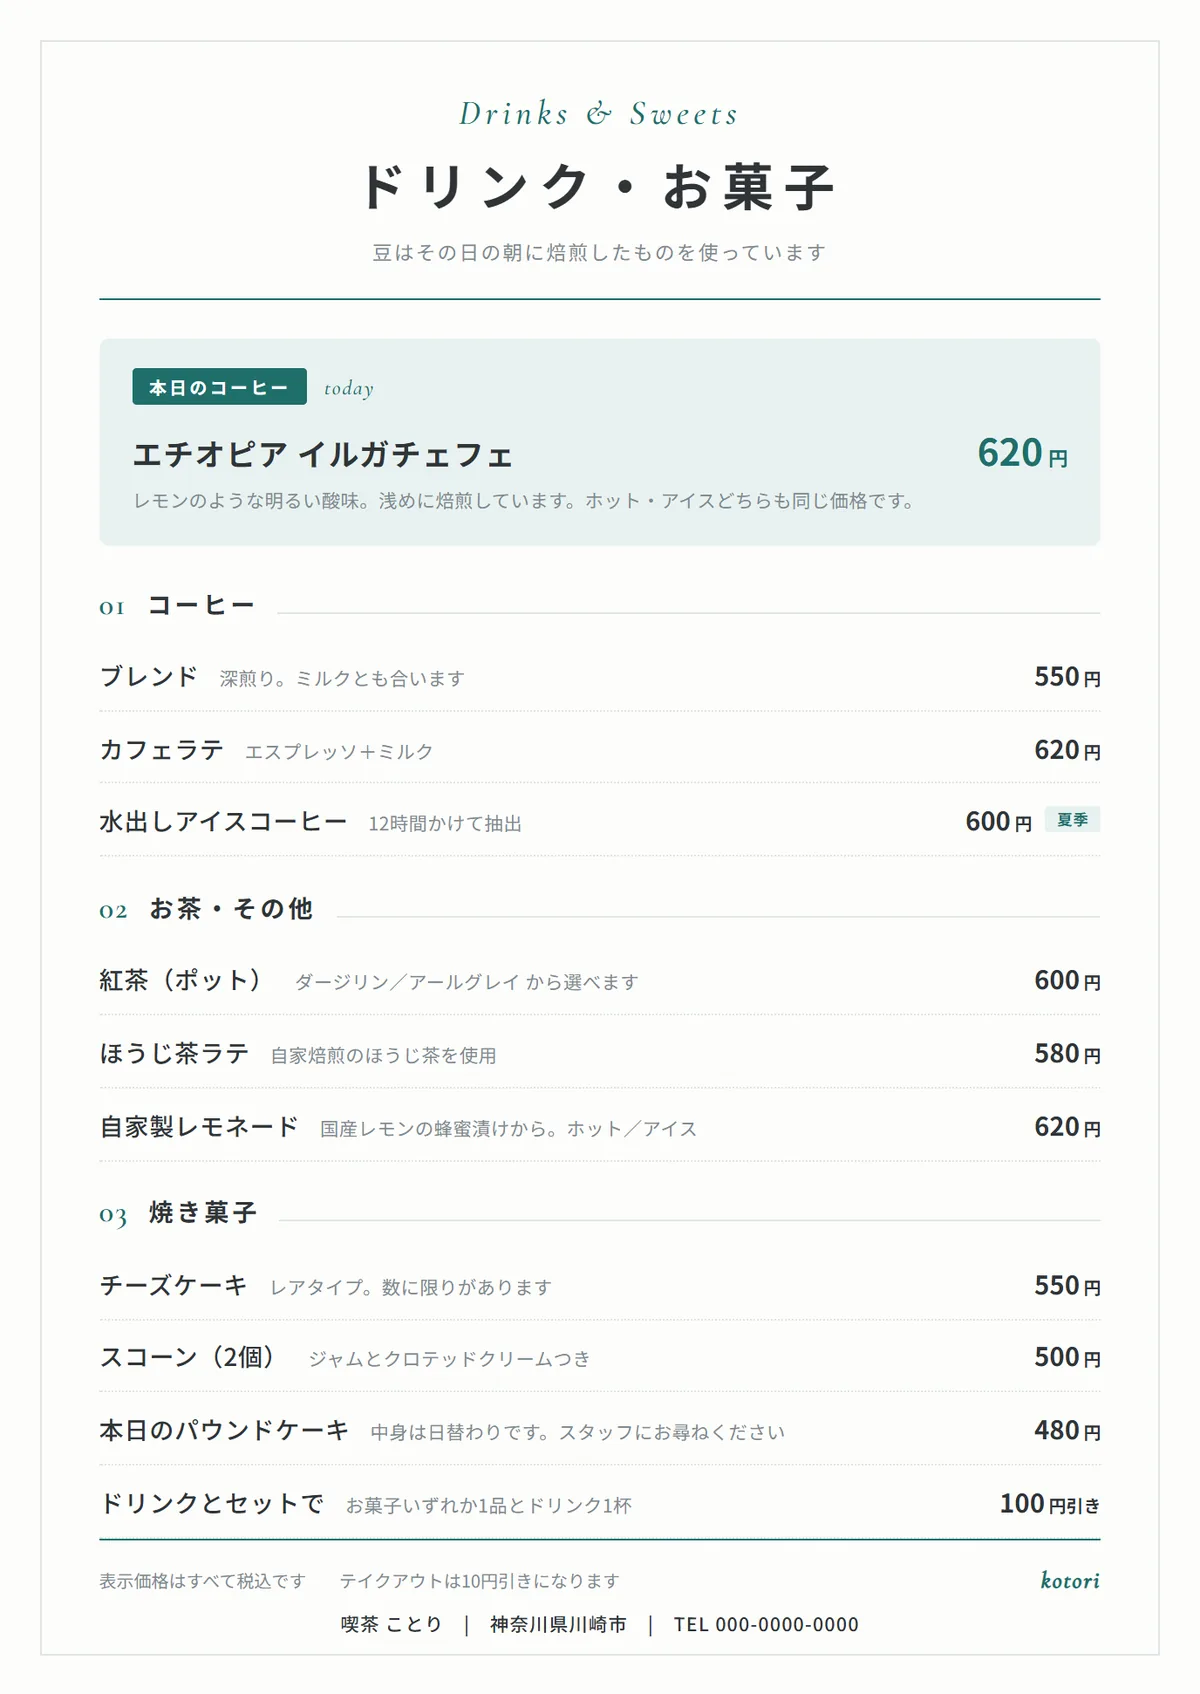Screen dimensions: 1200x1694
Task: Click the 550円 price for チーズケーキ
Action: coord(1067,1285)
